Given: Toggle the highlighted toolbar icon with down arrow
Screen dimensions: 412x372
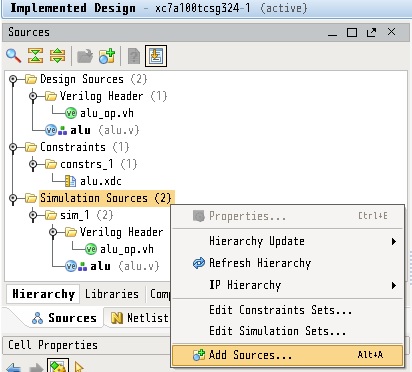Looking at the screenshot, I should (x=156, y=56).
